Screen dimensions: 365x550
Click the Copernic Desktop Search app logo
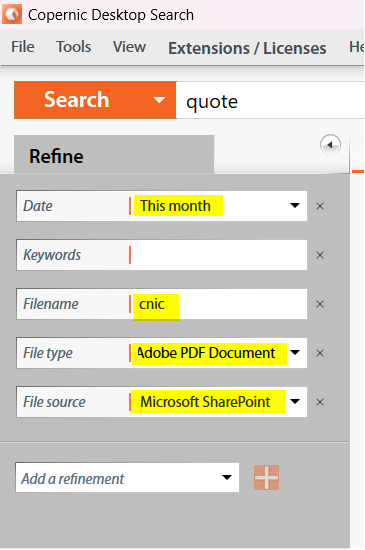(x=12, y=14)
